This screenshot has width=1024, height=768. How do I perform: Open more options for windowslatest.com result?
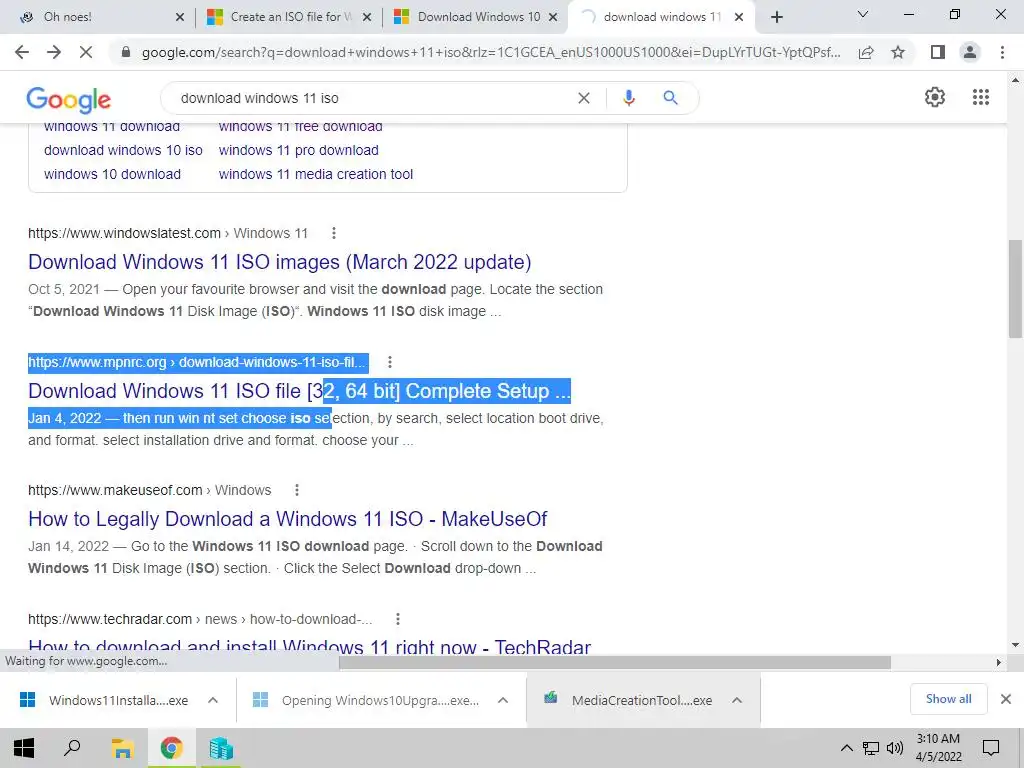[x=334, y=233]
